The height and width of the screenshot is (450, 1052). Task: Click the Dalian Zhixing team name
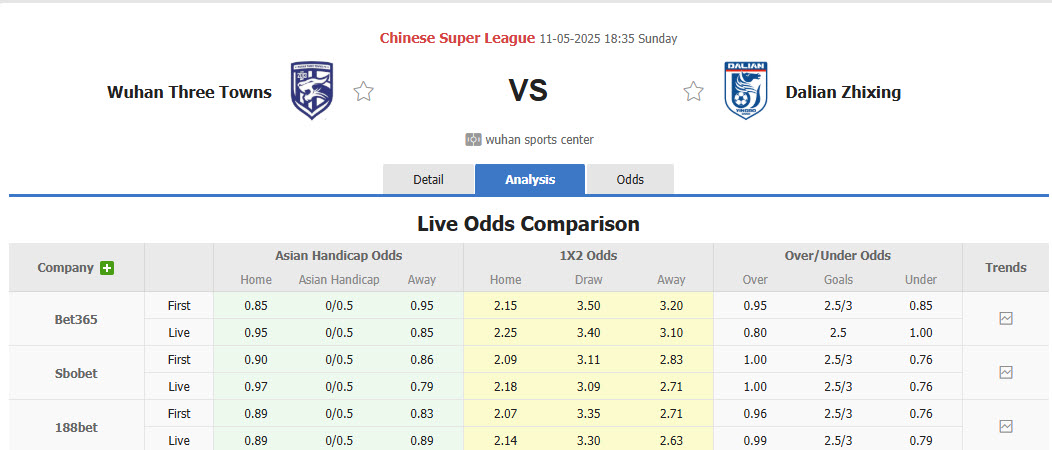pos(843,92)
